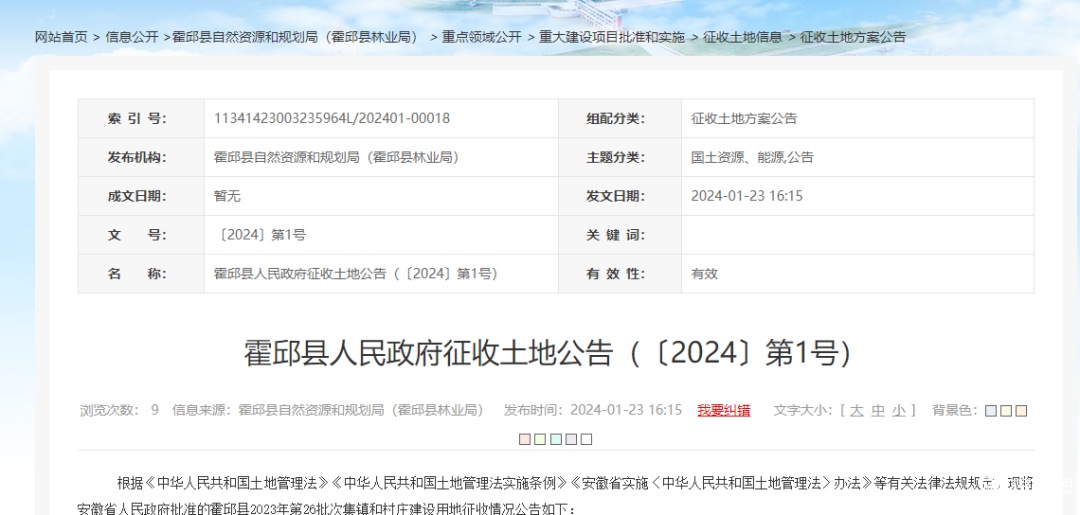The image size is (1080, 515).
Task: Open 征收土地信息 breadcrumb link
Action: (742, 37)
